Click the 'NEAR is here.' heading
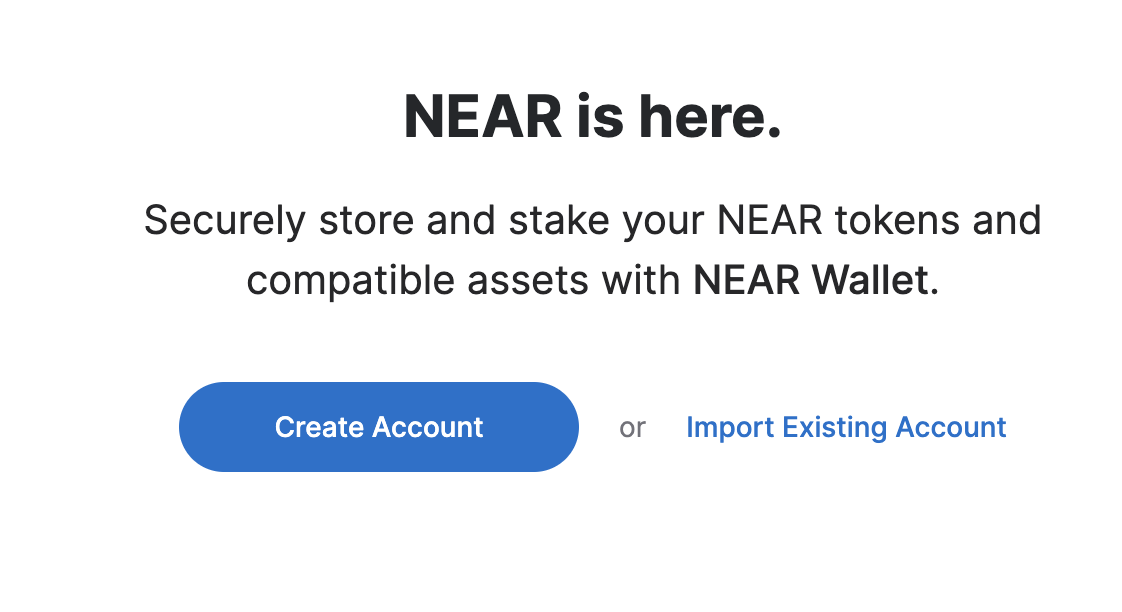Image resolution: width=1122 pixels, height=612 pixels. point(592,117)
